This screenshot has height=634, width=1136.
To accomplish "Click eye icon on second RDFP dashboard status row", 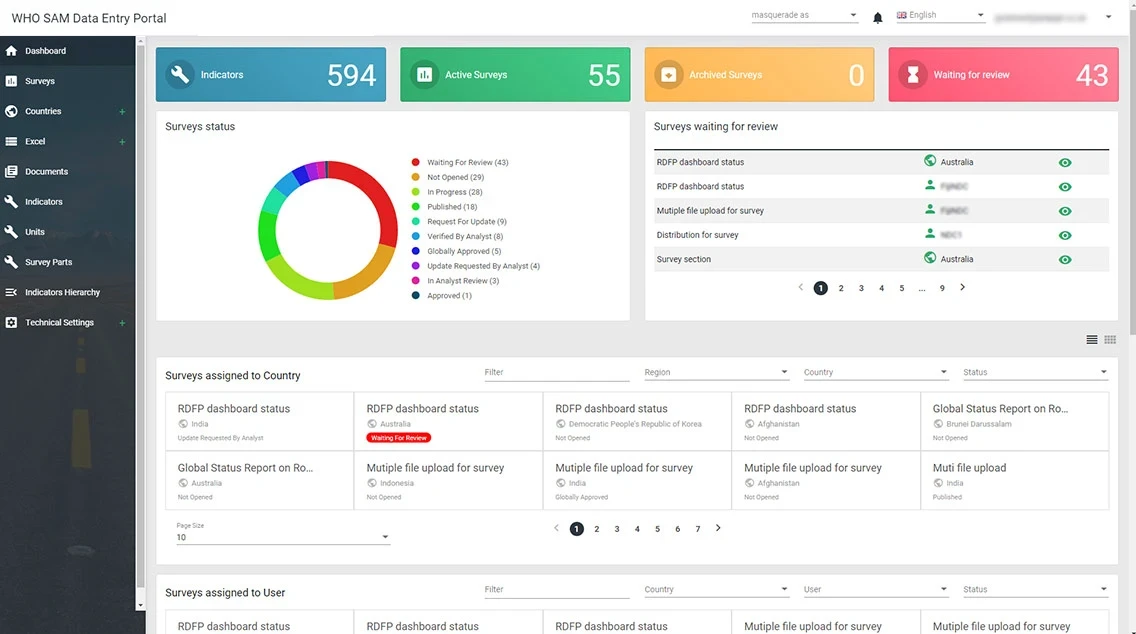I will (1064, 187).
